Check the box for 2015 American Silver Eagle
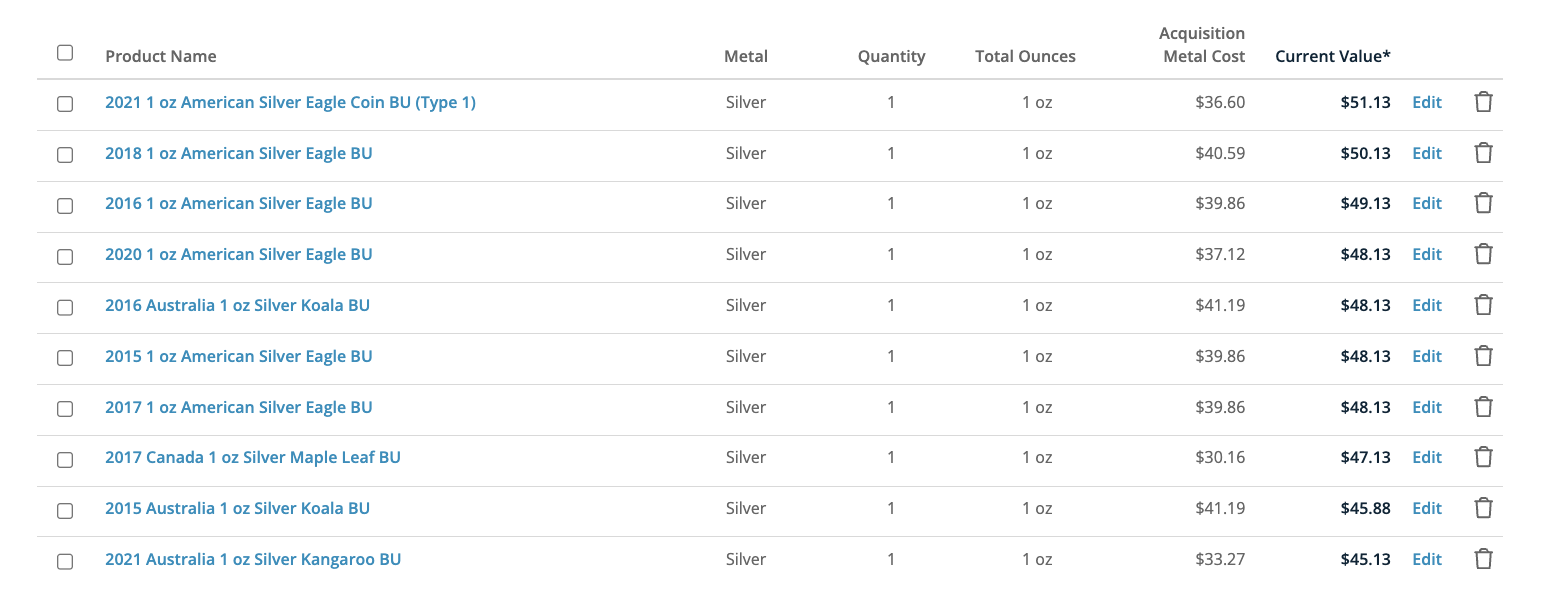The height and width of the screenshot is (596, 1544). pyautogui.click(x=65, y=357)
